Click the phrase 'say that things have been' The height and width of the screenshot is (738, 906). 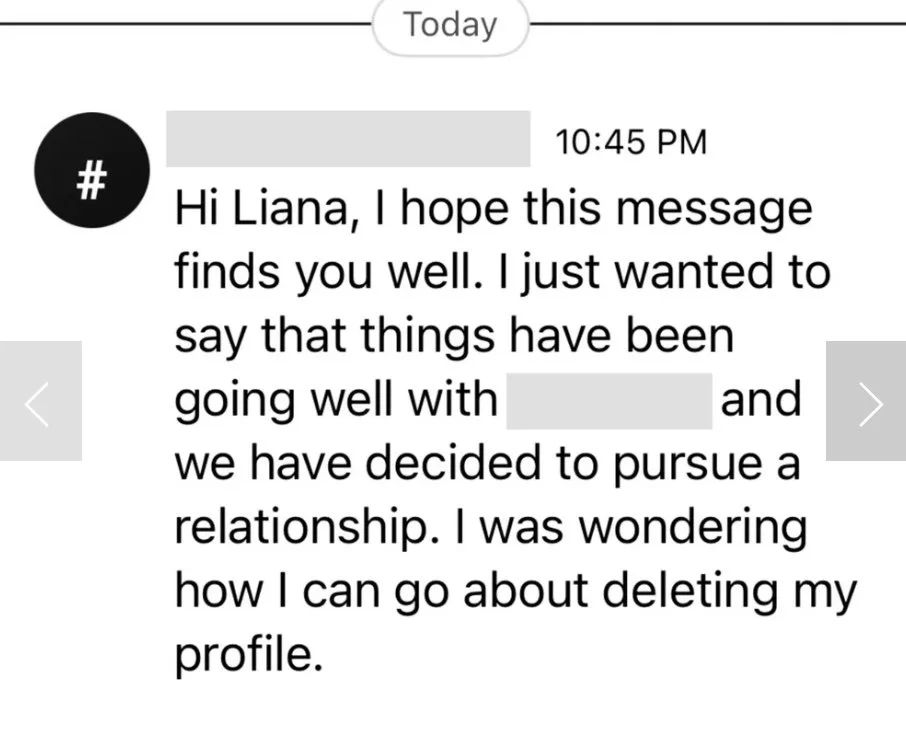[x=453, y=336]
